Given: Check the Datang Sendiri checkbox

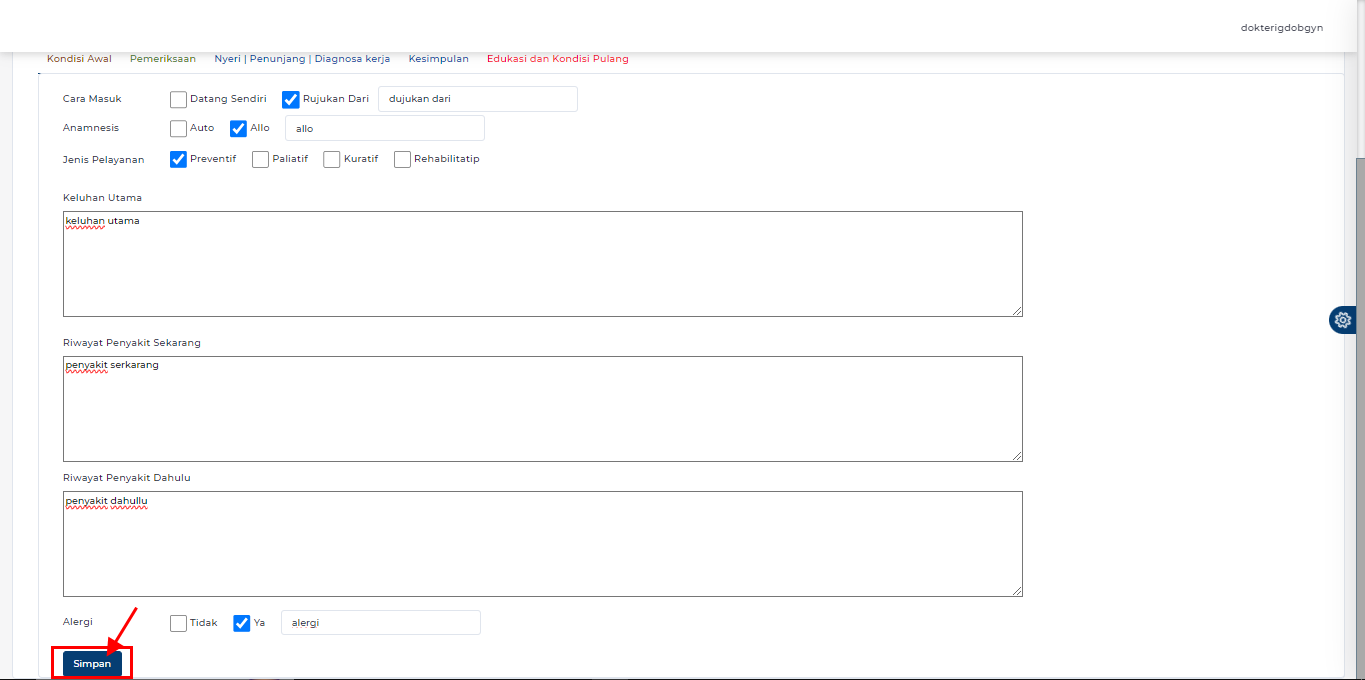Looking at the screenshot, I should point(178,99).
